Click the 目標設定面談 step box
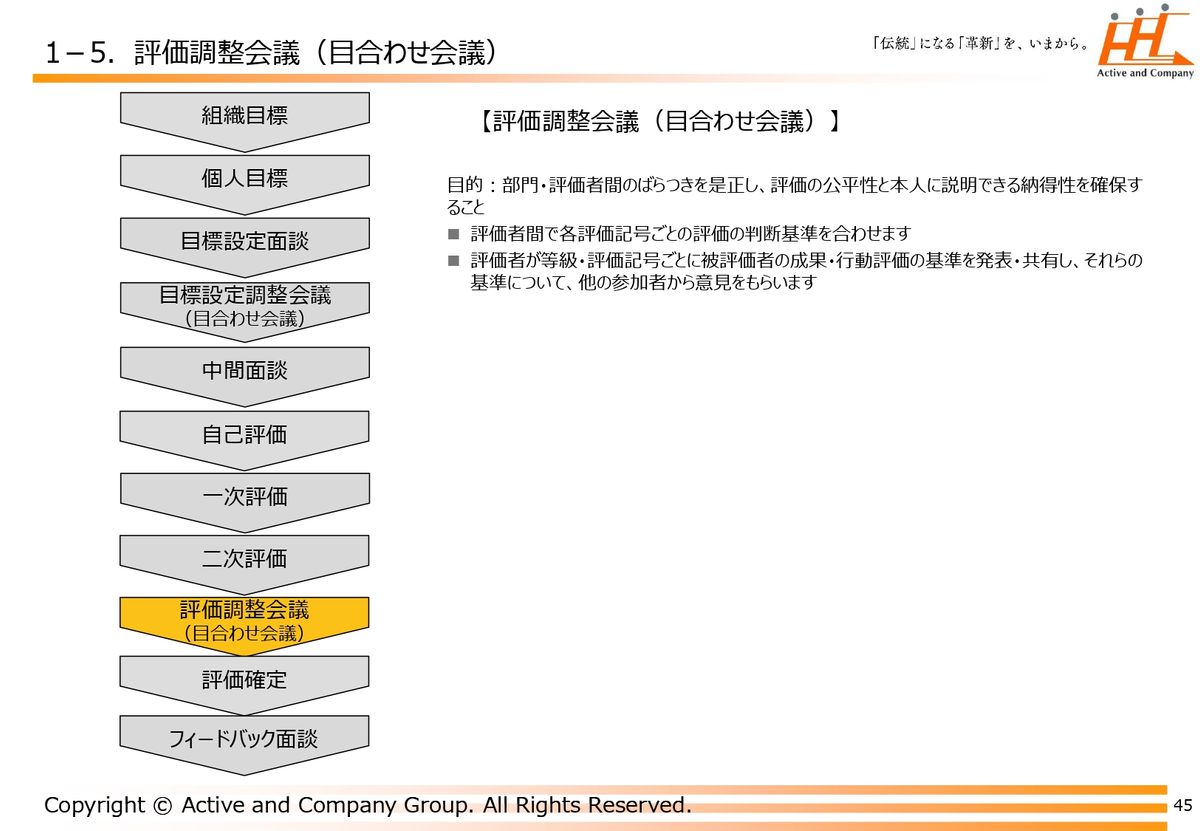 coord(245,241)
